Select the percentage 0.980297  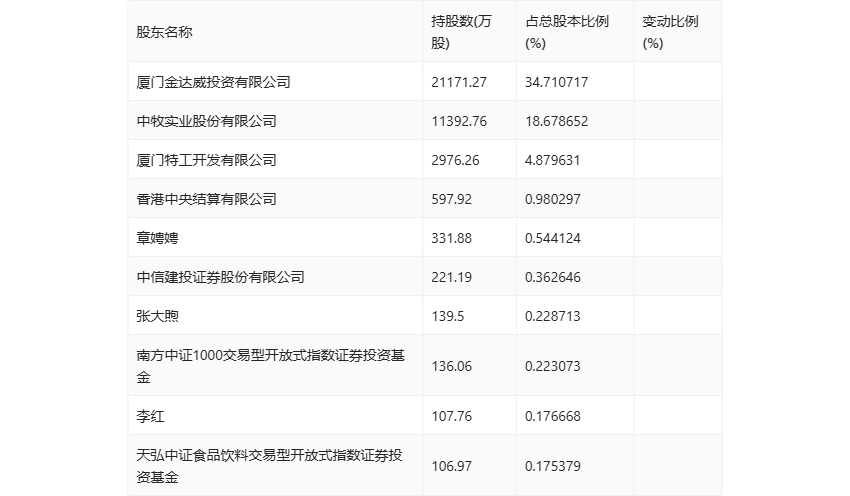[553, 199]
